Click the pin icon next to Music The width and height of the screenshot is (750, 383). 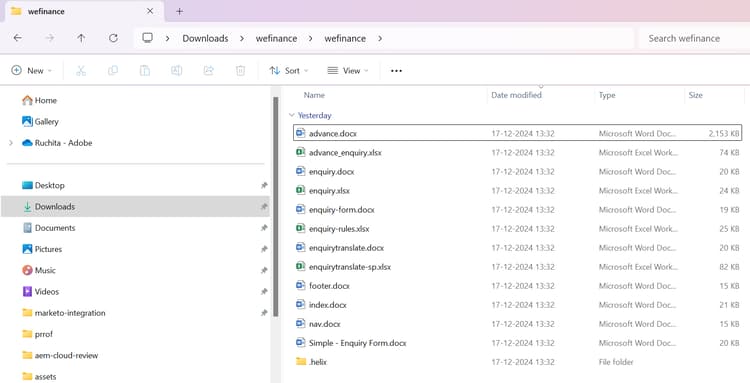point(264,270)
